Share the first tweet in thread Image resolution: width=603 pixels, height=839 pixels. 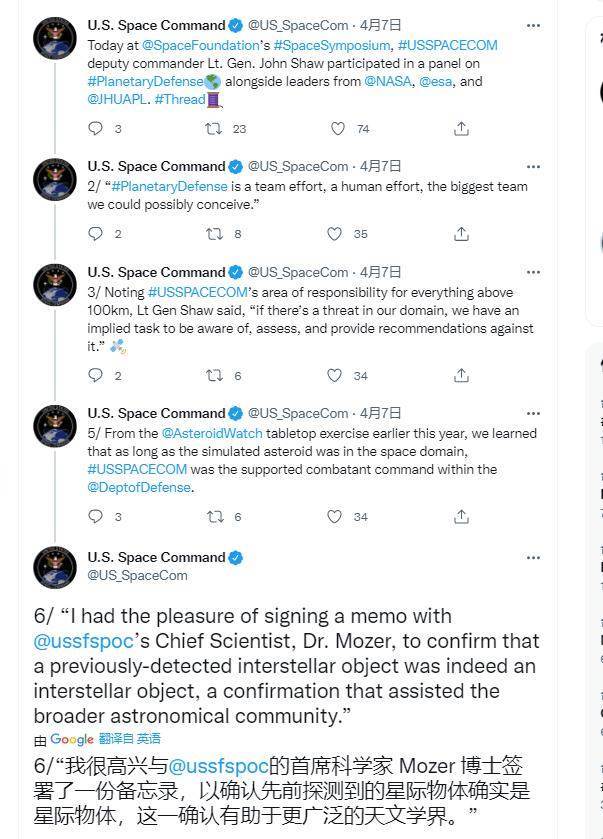pyautogui.click(x=461, y=128)
